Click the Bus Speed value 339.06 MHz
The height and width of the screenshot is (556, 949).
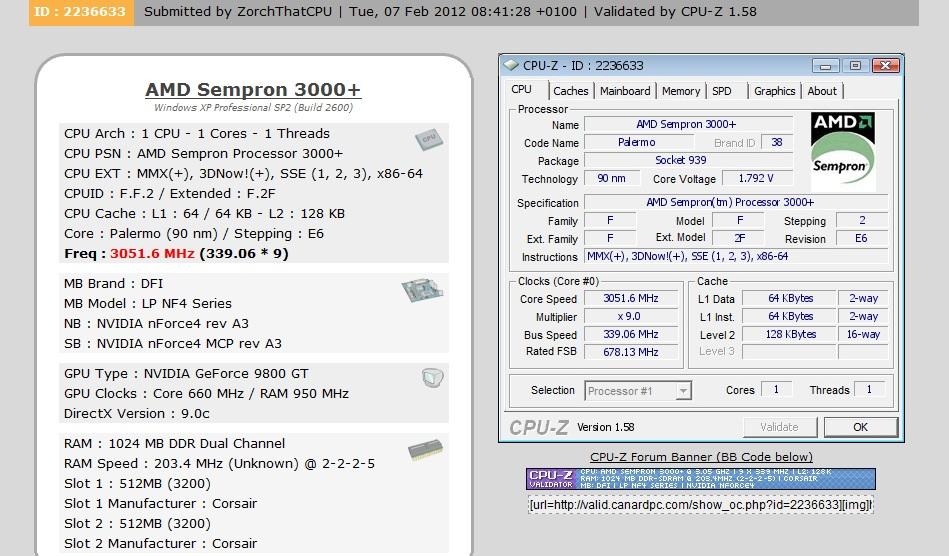coord(631,335)
